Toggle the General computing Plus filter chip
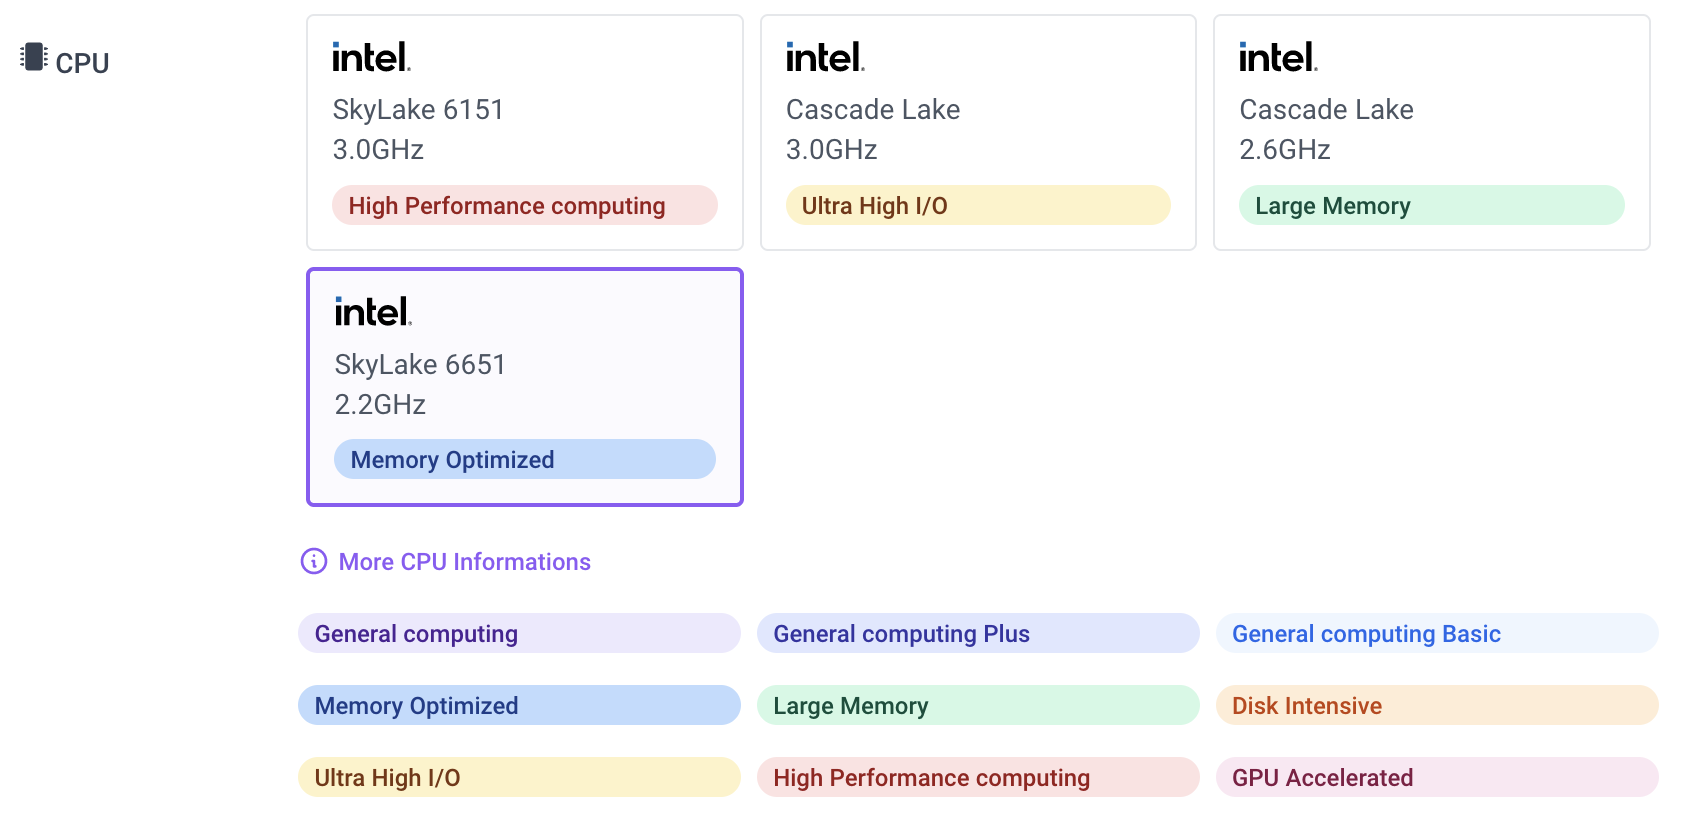 click(979, 633)
